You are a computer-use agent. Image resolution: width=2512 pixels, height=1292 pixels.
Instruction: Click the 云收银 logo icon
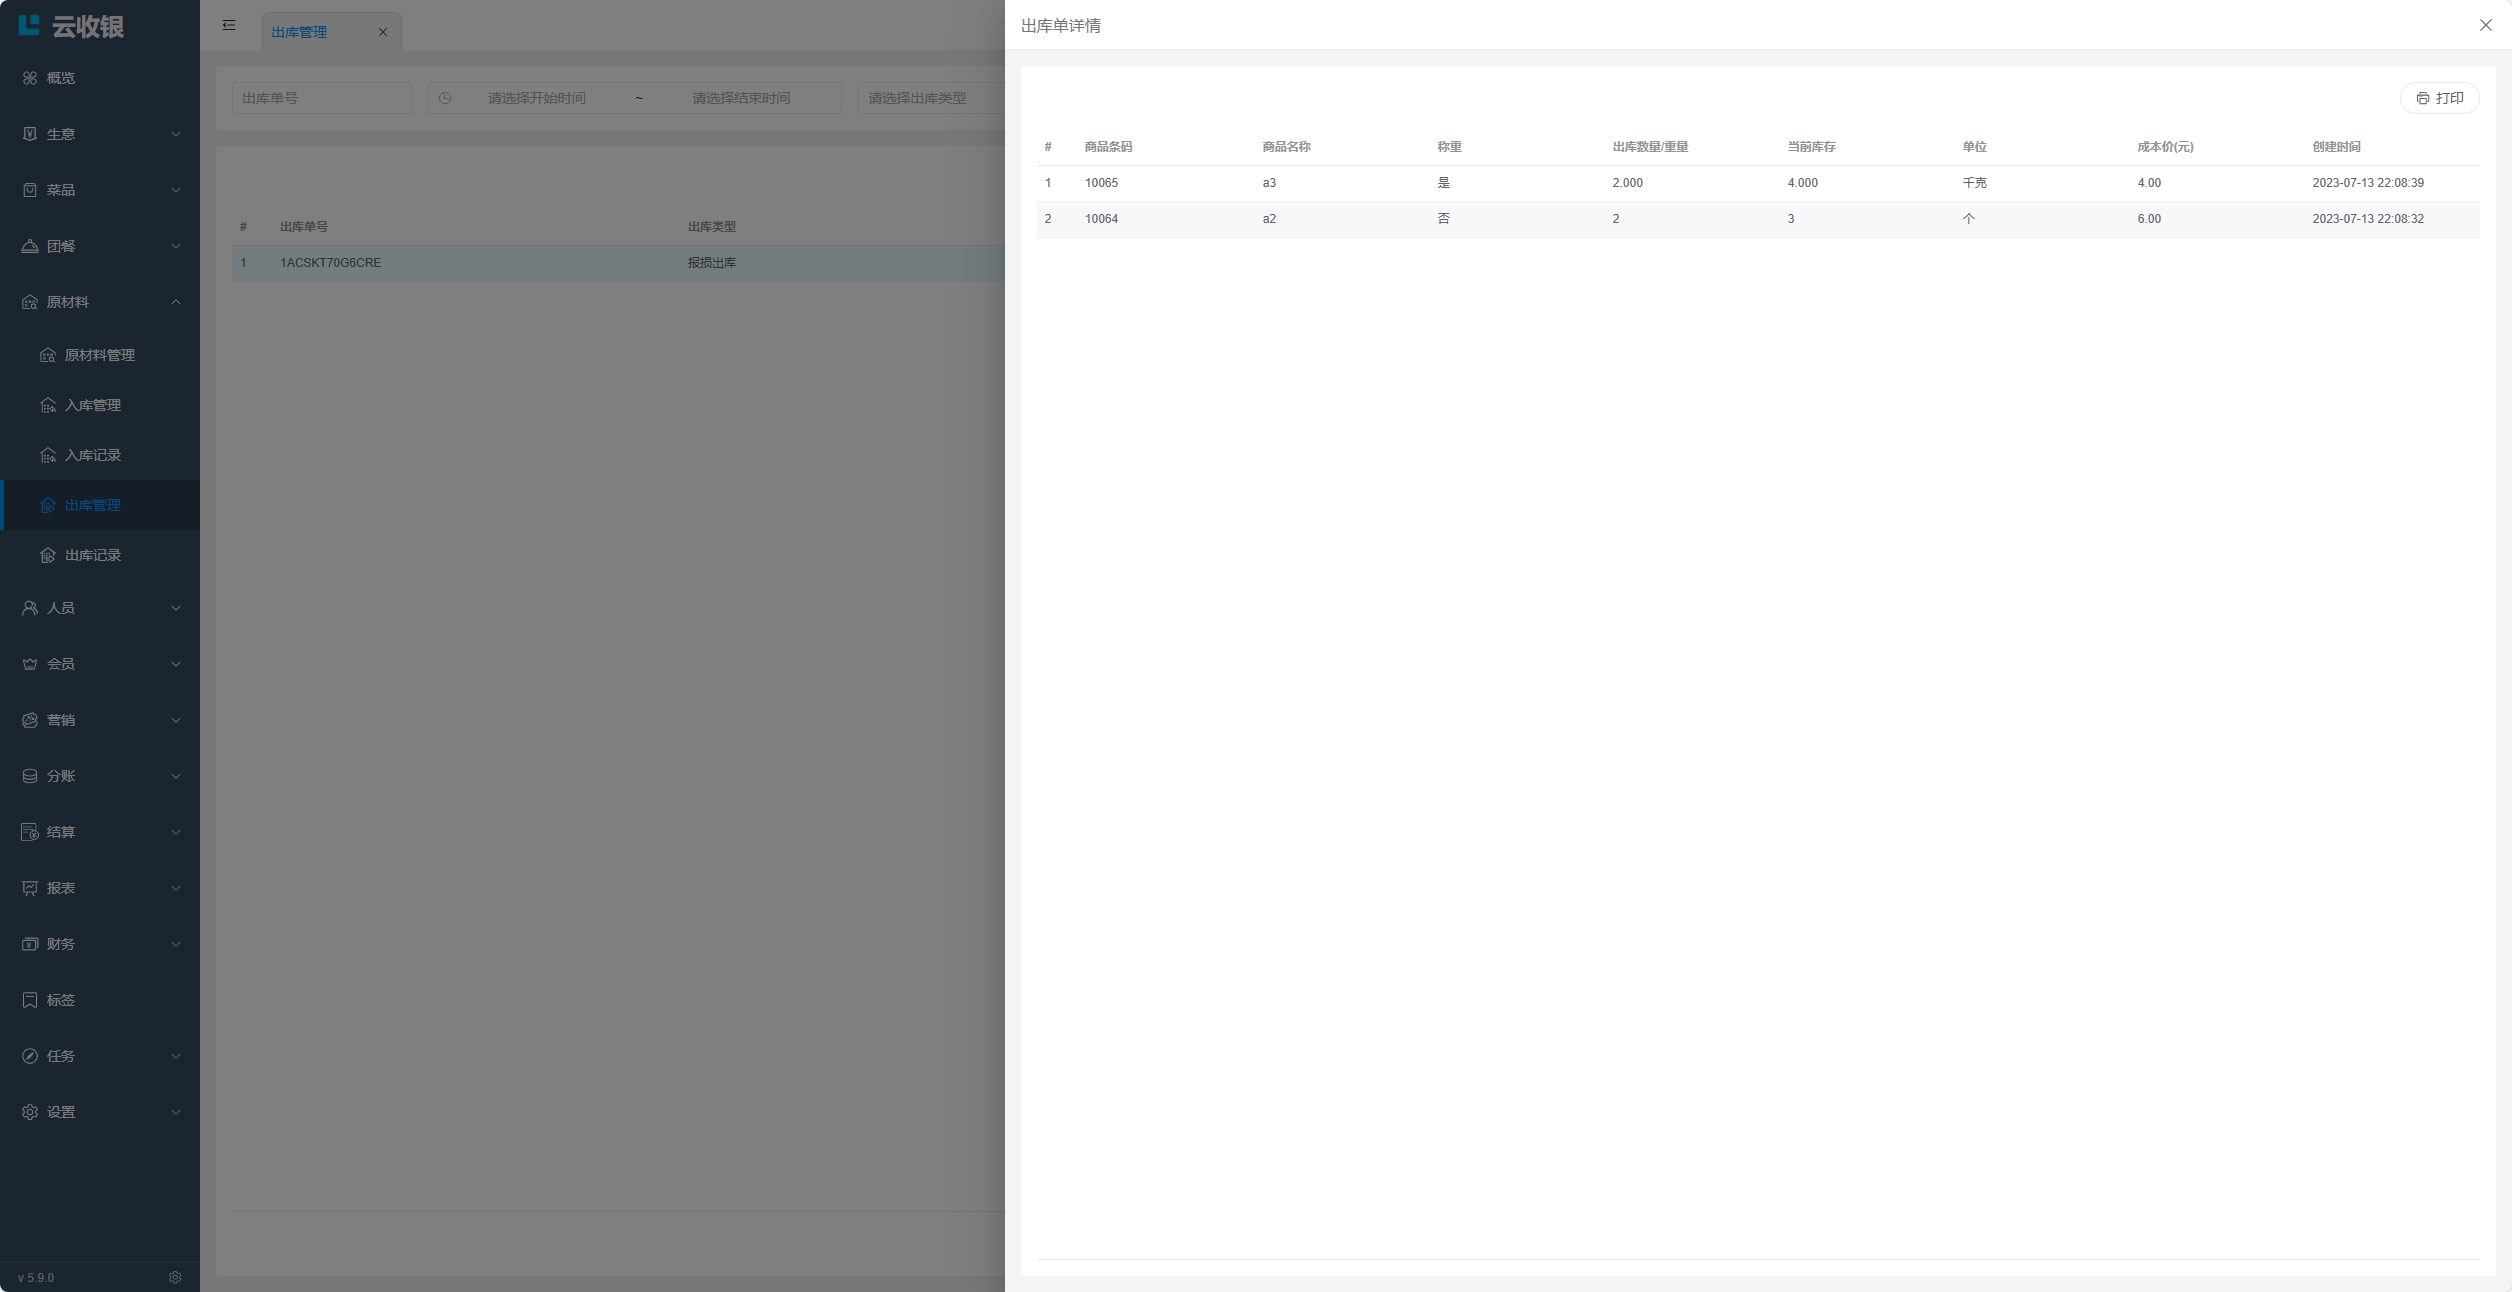(29, 25)
